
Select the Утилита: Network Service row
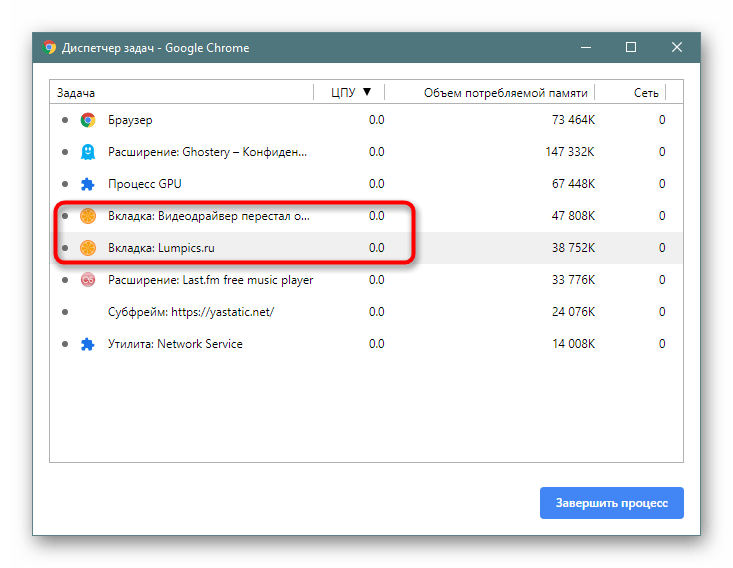click(x=366, y=344)
